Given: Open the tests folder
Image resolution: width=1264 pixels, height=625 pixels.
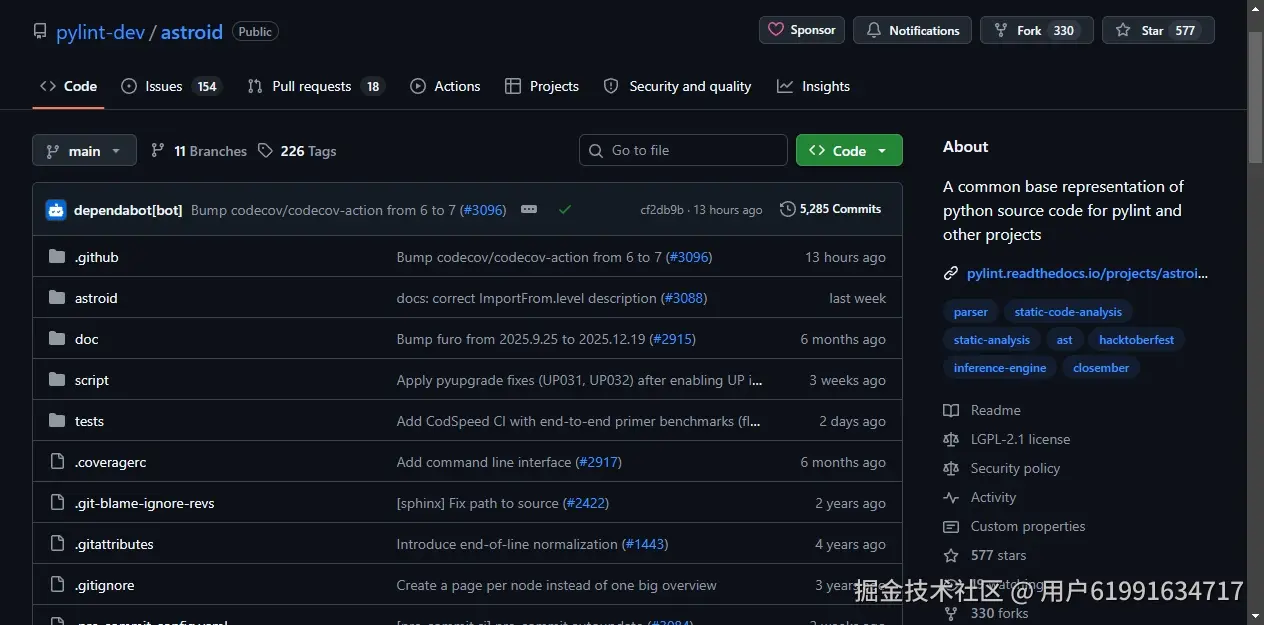Looking at the screenshot, I should pos(89,421).
